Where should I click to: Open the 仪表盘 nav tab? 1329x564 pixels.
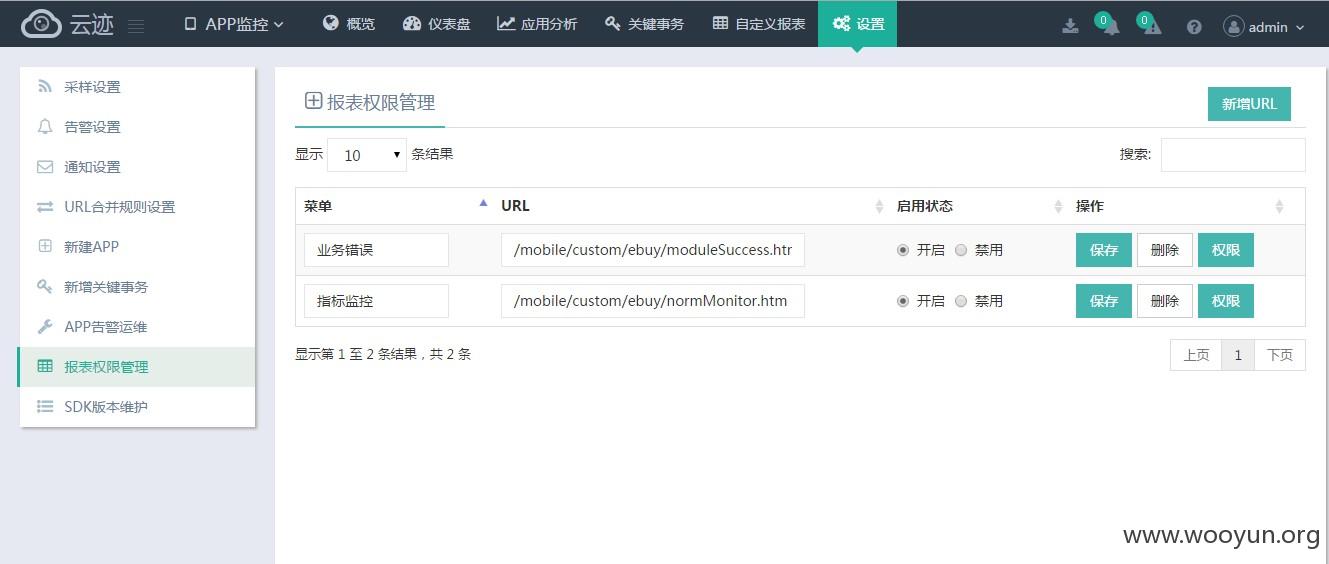[436, 23]
